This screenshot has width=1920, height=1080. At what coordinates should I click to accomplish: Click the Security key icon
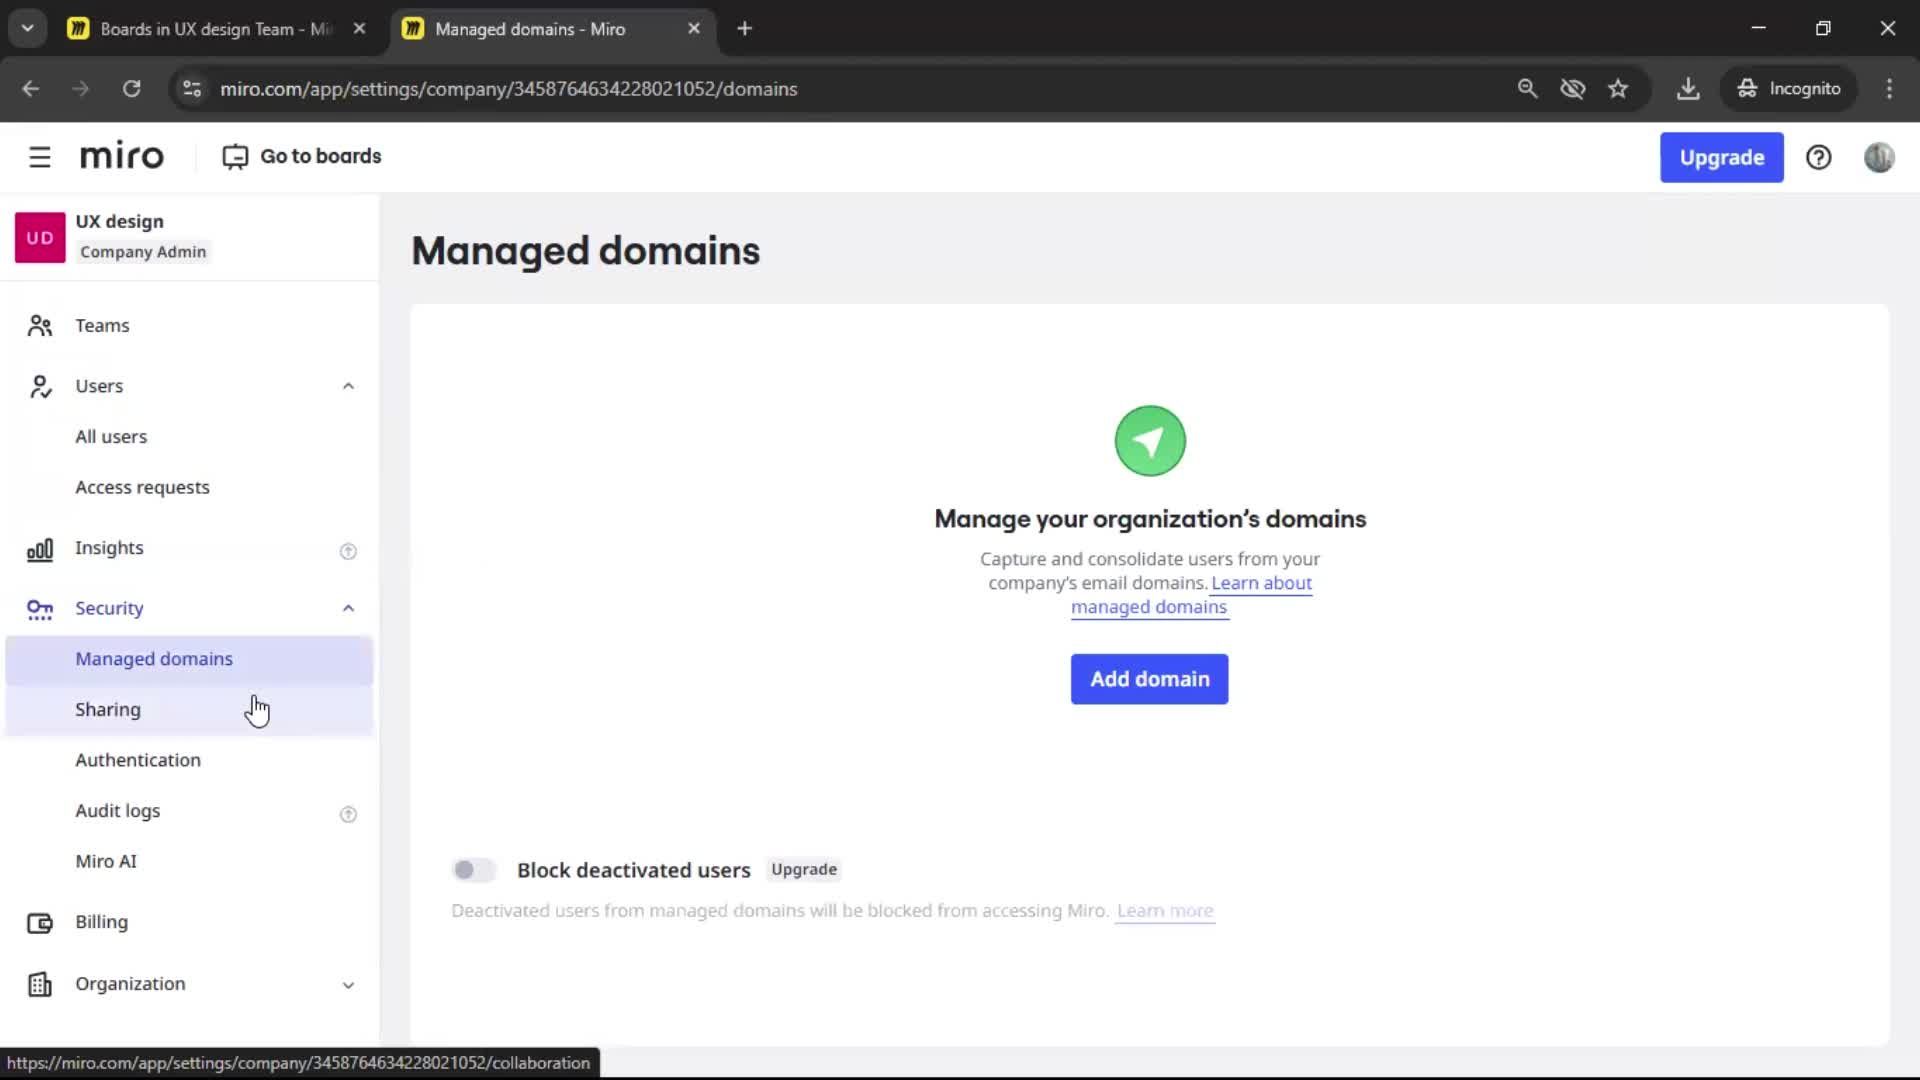click(x=40, y=609)
